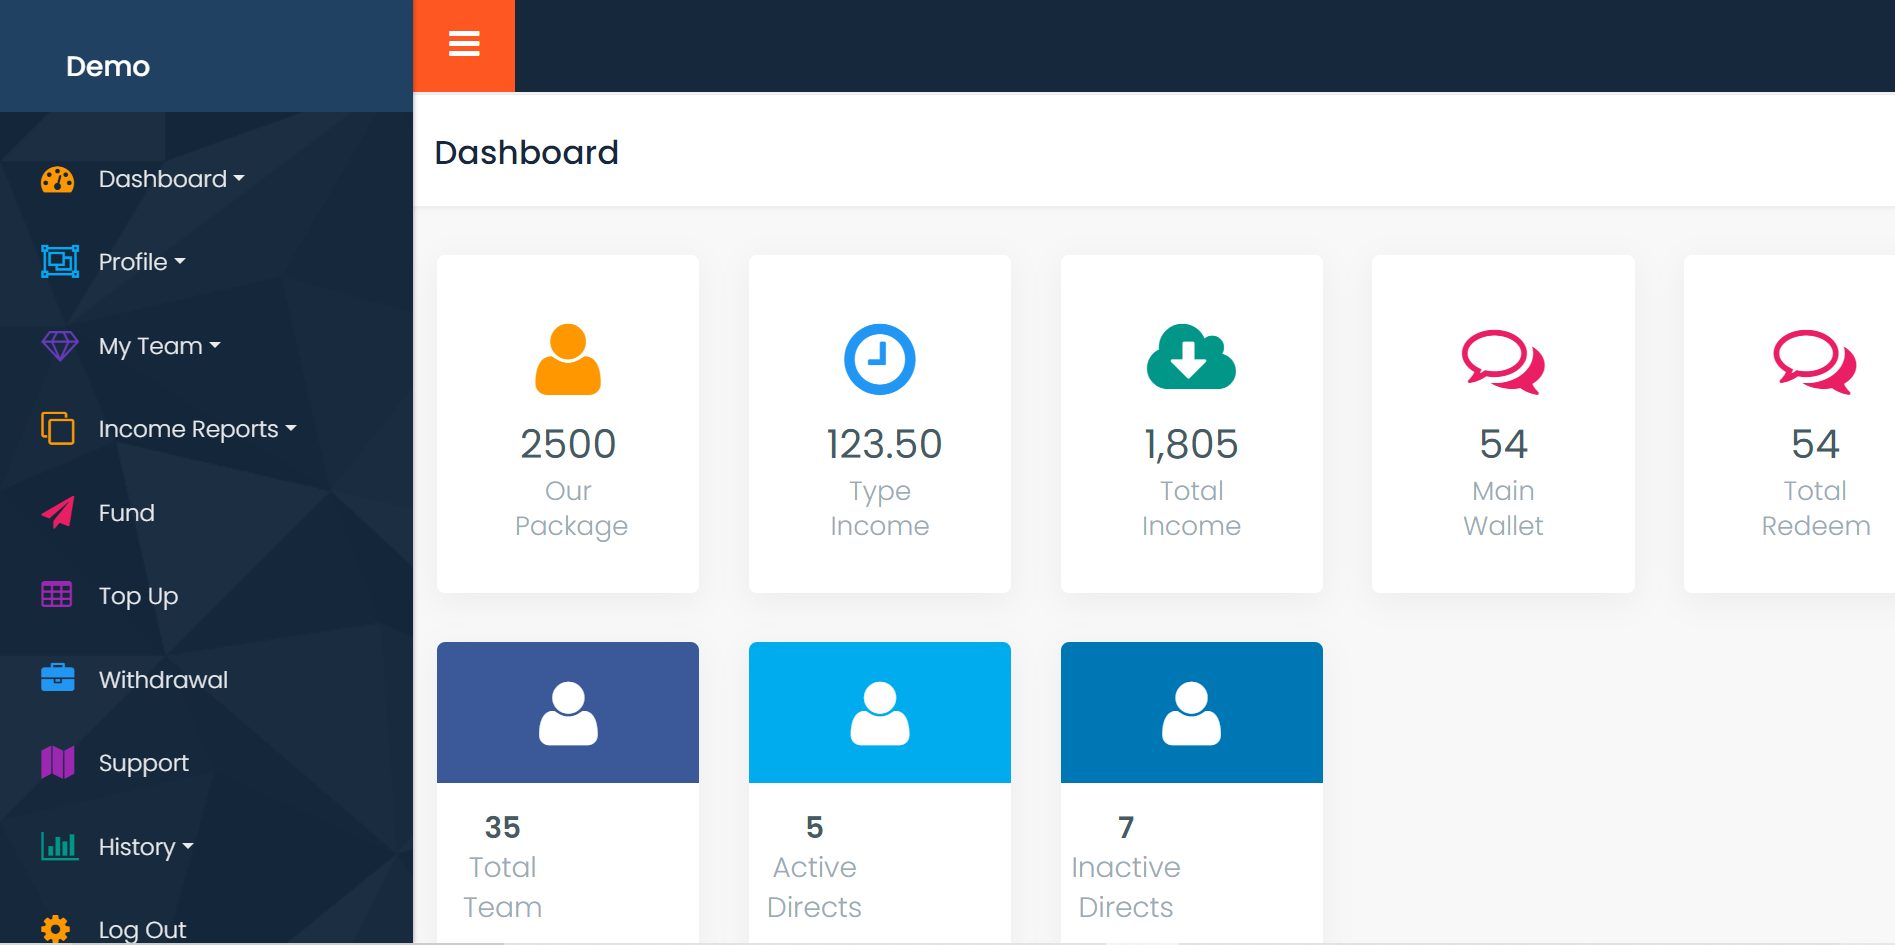Expand the My Team submenu
The image size is (1895, 945).
[x=159, y=346]
